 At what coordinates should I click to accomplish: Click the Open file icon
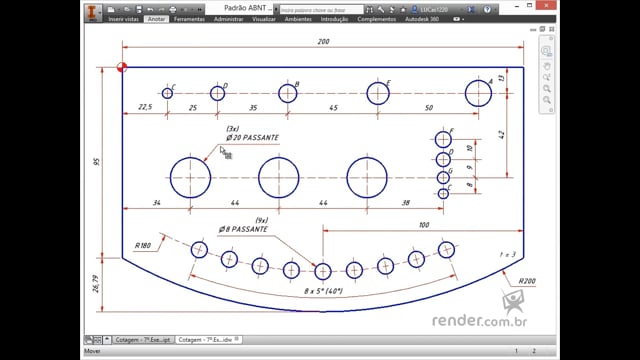[x=127, y=9]
